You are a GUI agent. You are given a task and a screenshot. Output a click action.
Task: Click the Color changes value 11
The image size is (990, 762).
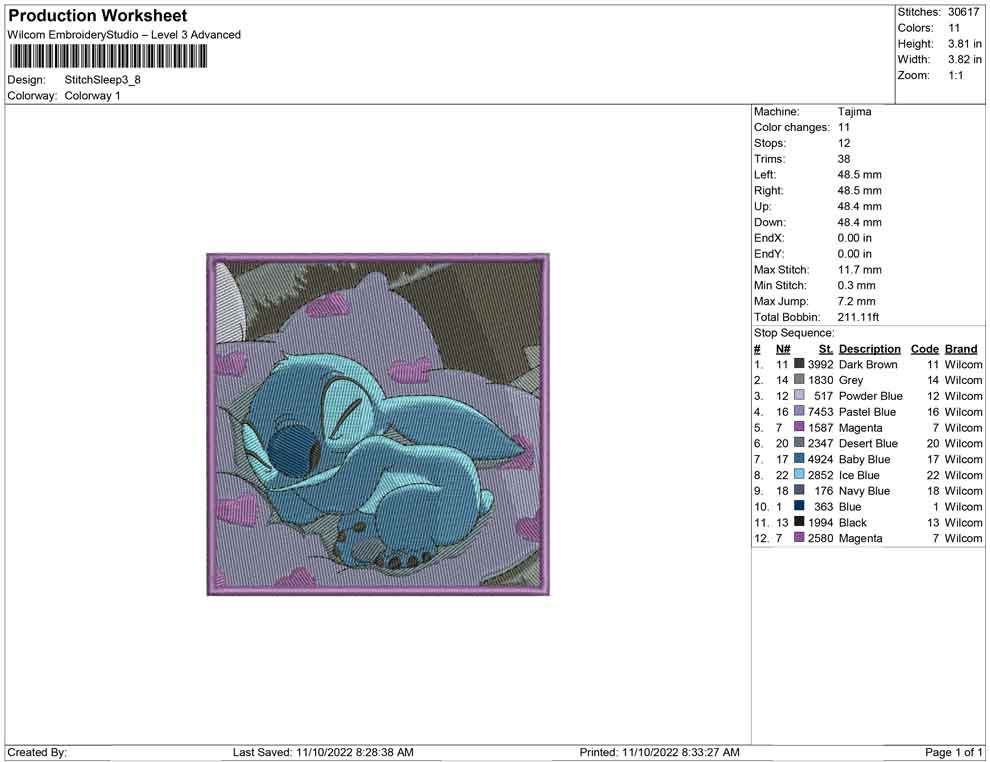[x=844, y=128]
